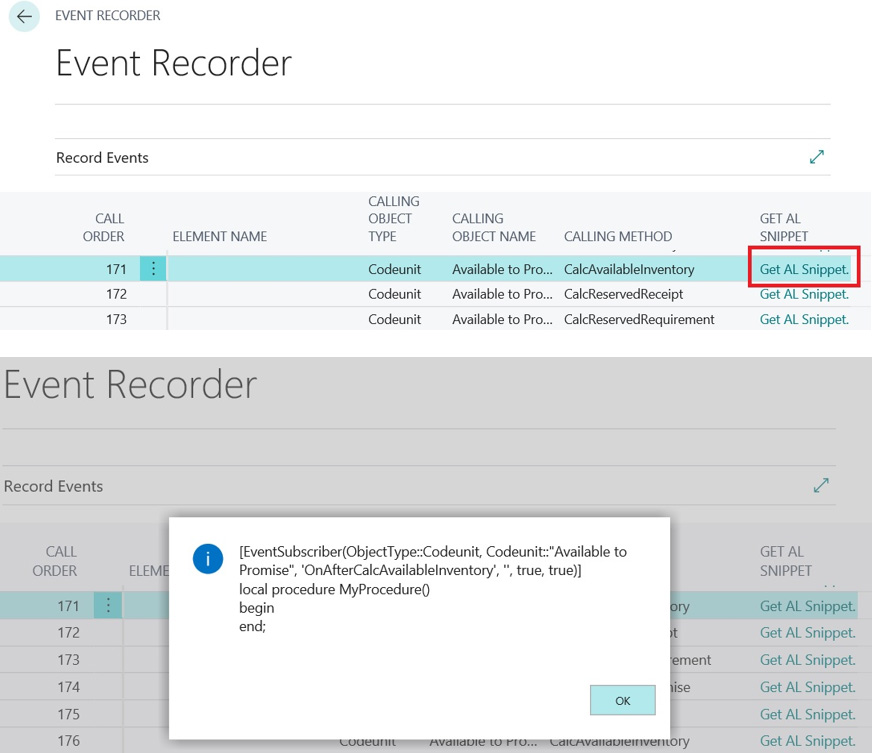The height and width of the screenshot is (753, 872).
Task: Get AL Snippet for CalcReservedReceipt row 172
Action: pos(804,294)
